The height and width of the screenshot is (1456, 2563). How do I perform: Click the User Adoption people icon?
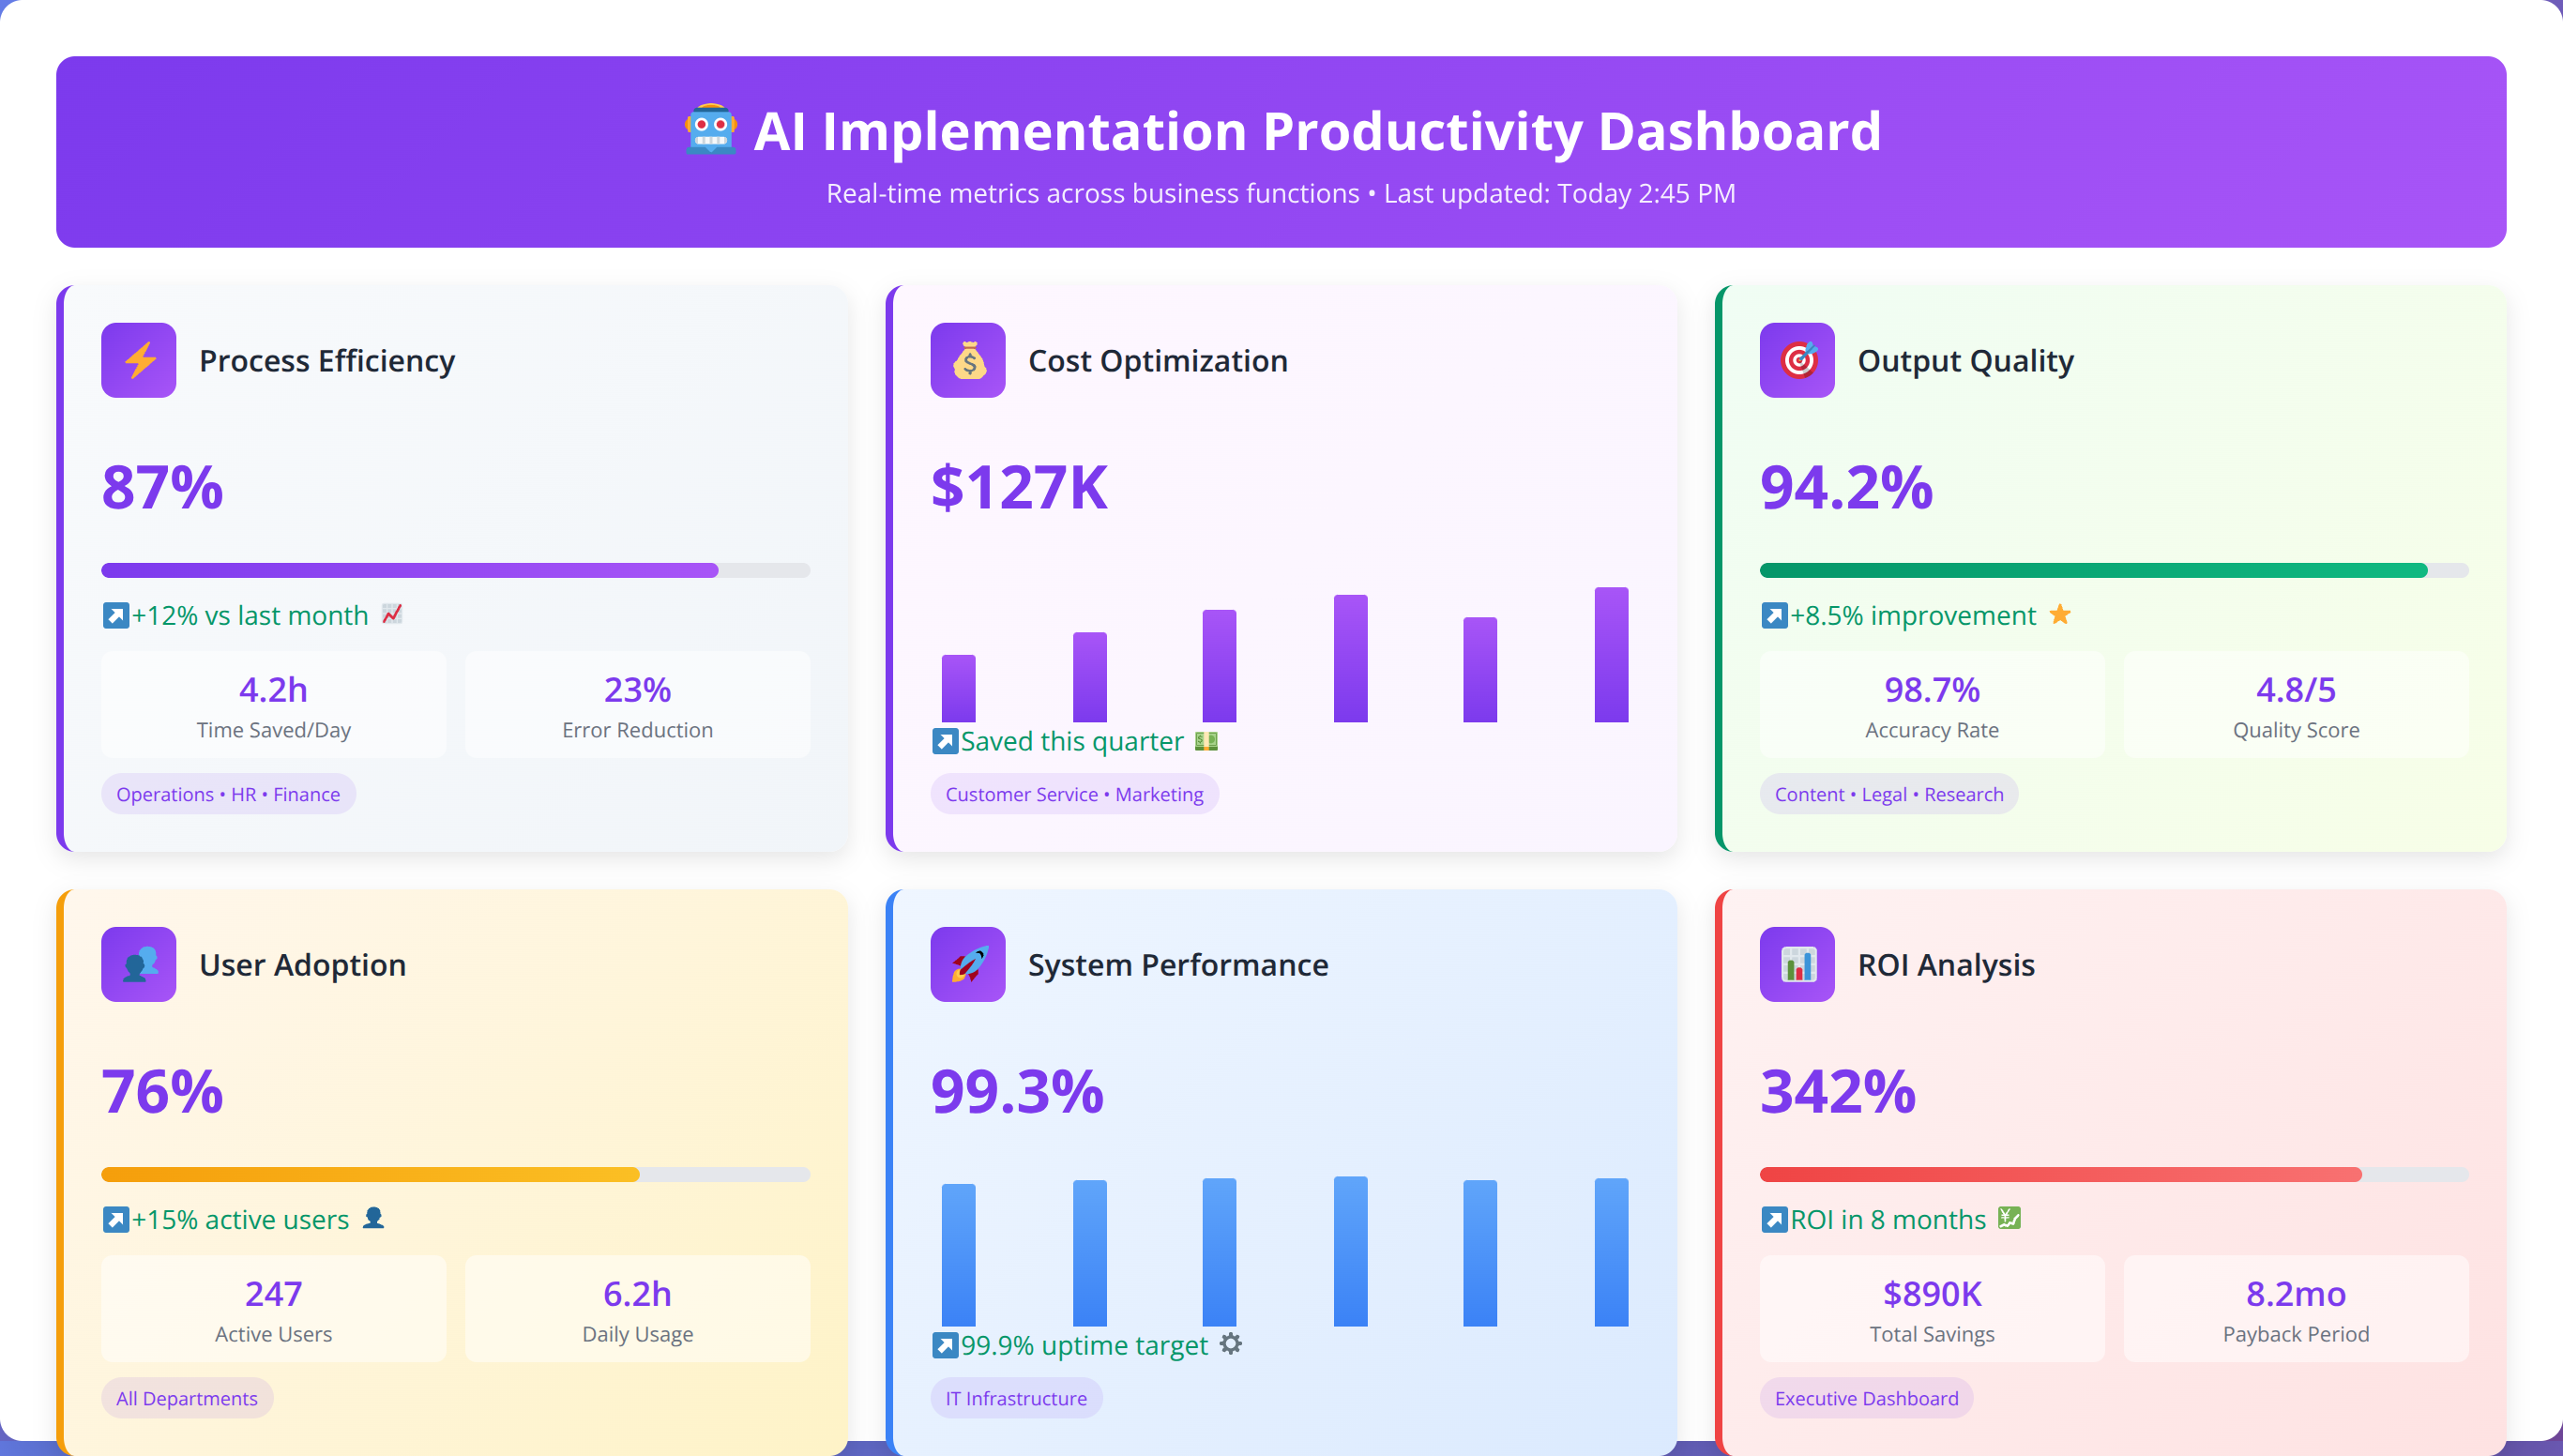click(x=139, y=964)
